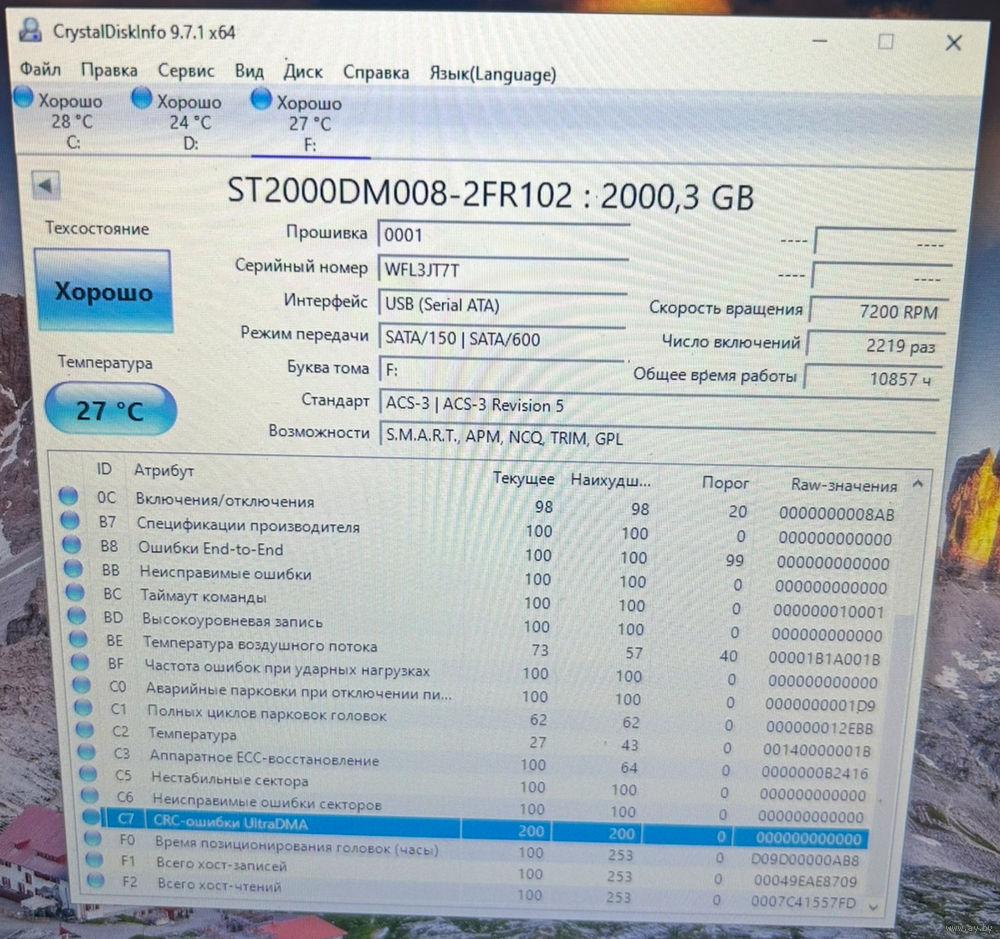The image size is (1000, 939).
Task: Click the Буква тома field
Action: point(501,370)
